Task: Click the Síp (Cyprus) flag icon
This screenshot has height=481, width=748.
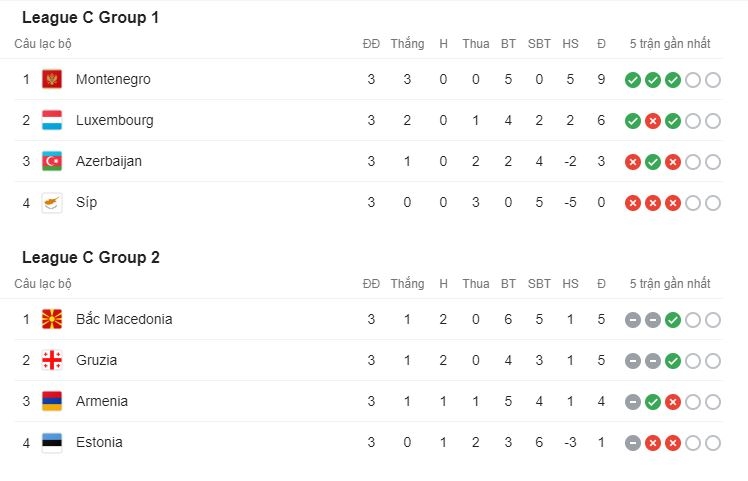Action: click(x=52, y=202)
